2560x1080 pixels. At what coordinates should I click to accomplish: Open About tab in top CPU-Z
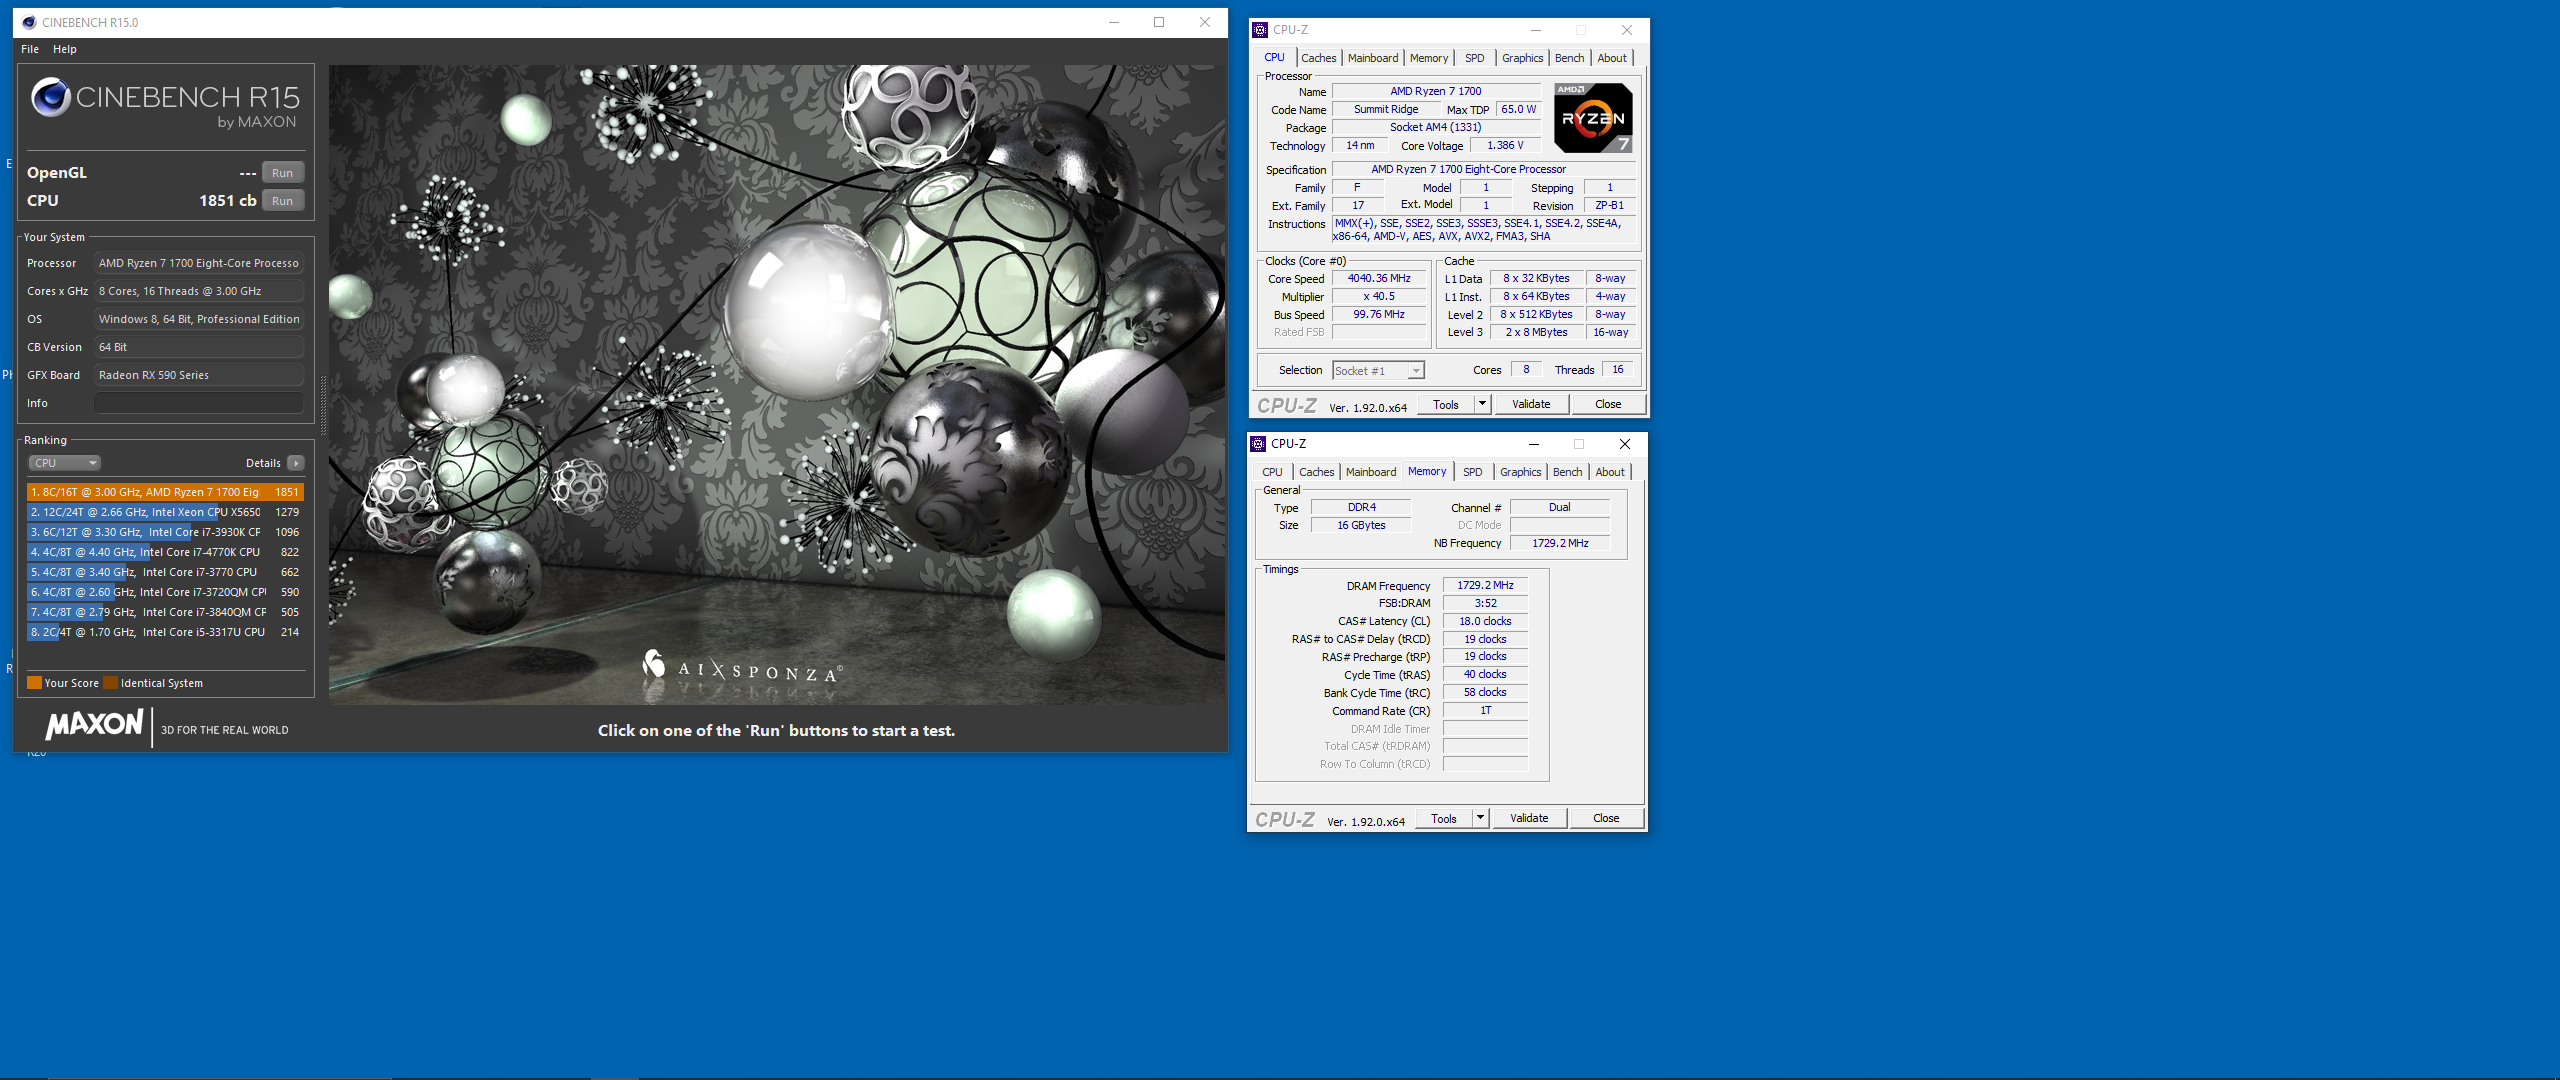point(1612,58)
